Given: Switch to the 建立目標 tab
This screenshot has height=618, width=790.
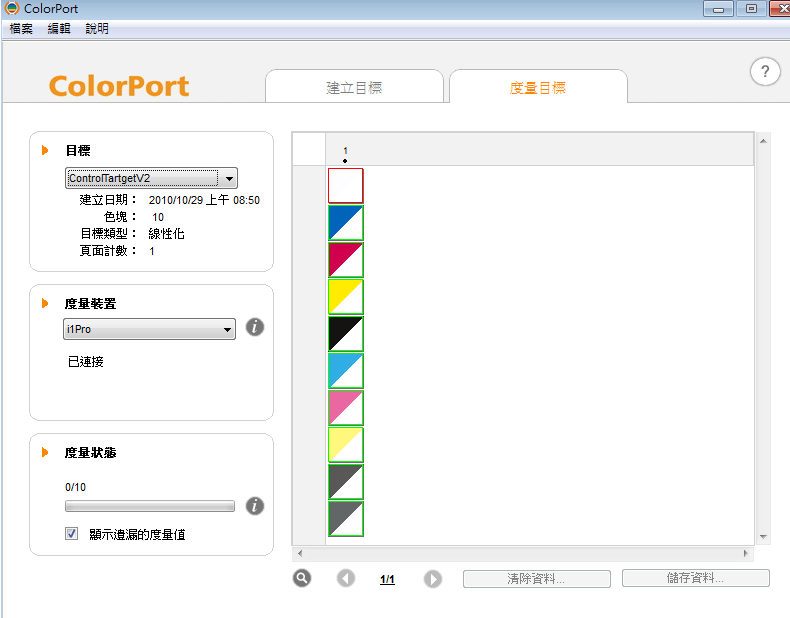Looking at the screenshot, I should [x=354, y=87].
